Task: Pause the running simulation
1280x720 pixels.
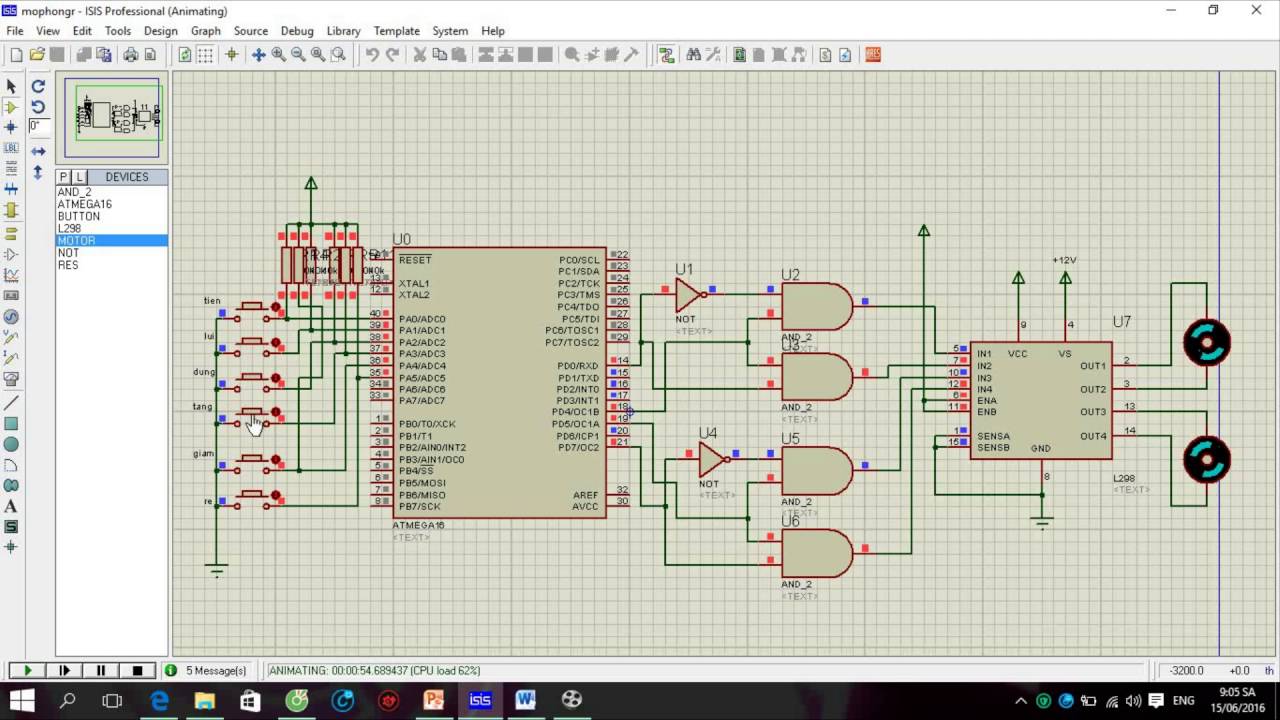Action: (101, 670)
